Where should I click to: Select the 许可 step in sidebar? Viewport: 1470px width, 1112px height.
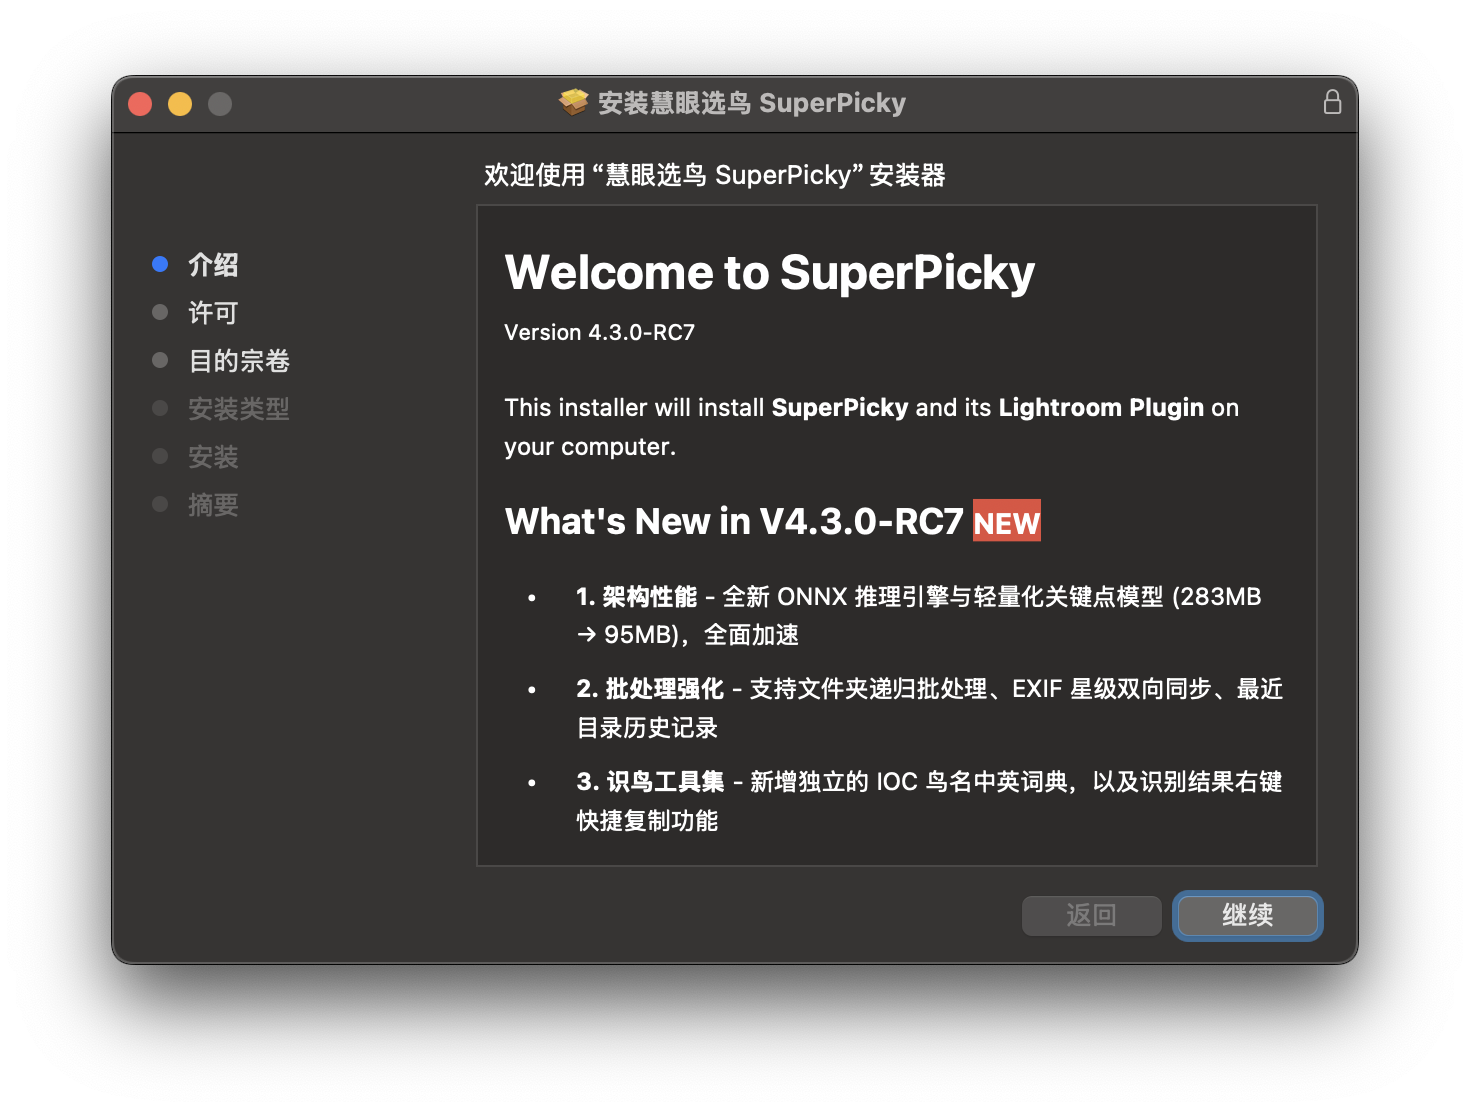213,313
